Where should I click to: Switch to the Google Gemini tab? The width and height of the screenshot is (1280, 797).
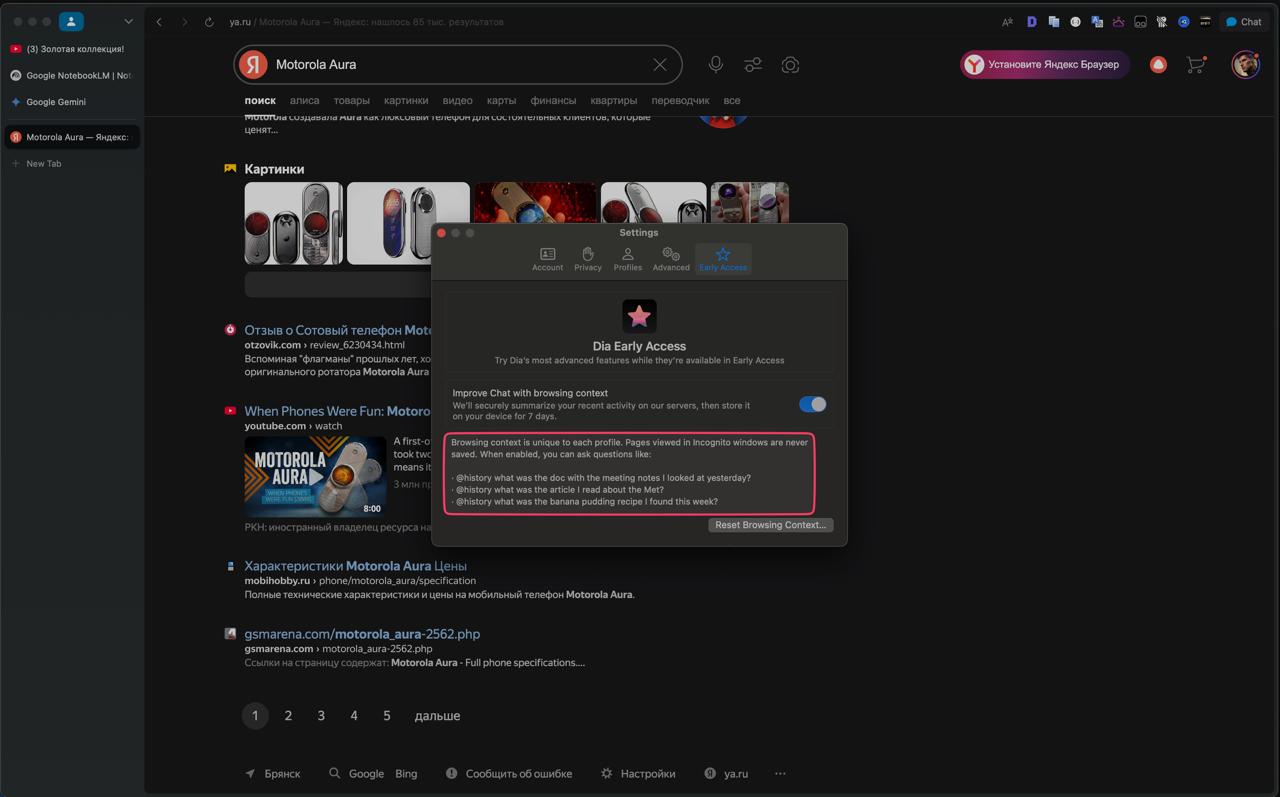72,102
